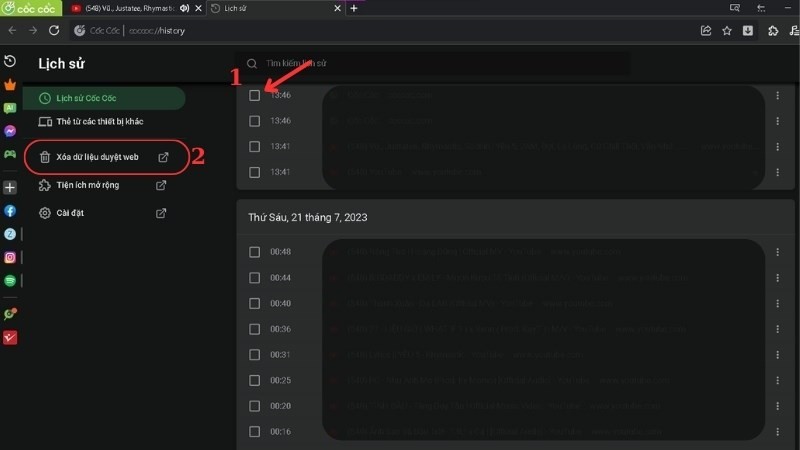The width and height of the screenshot is (800, 450).
Task: Open the game controller sidebar icon
Action: pos(10,154)
